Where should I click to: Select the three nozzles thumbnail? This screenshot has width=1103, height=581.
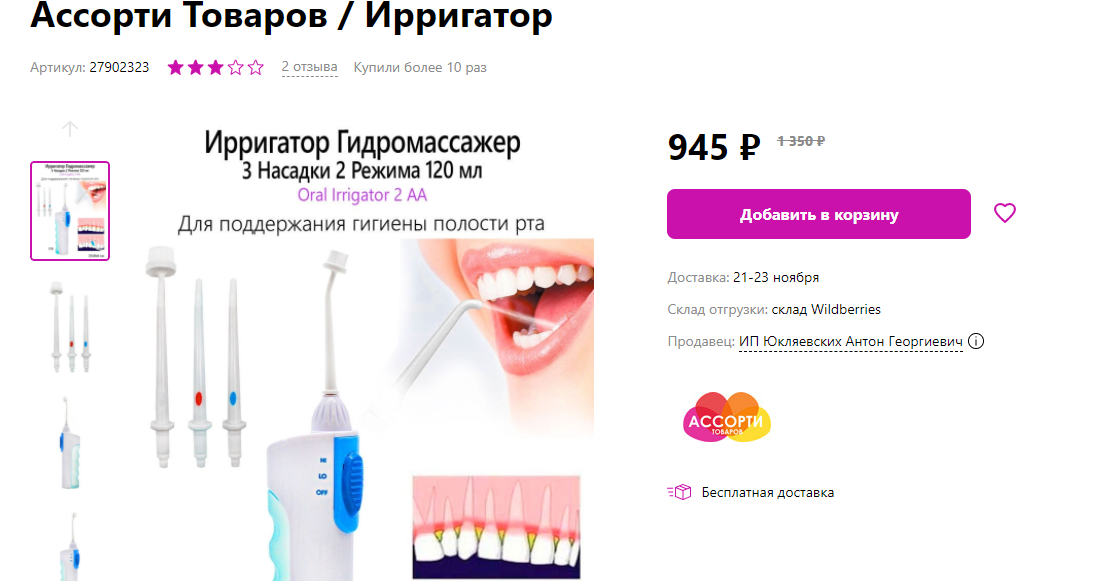70,327
